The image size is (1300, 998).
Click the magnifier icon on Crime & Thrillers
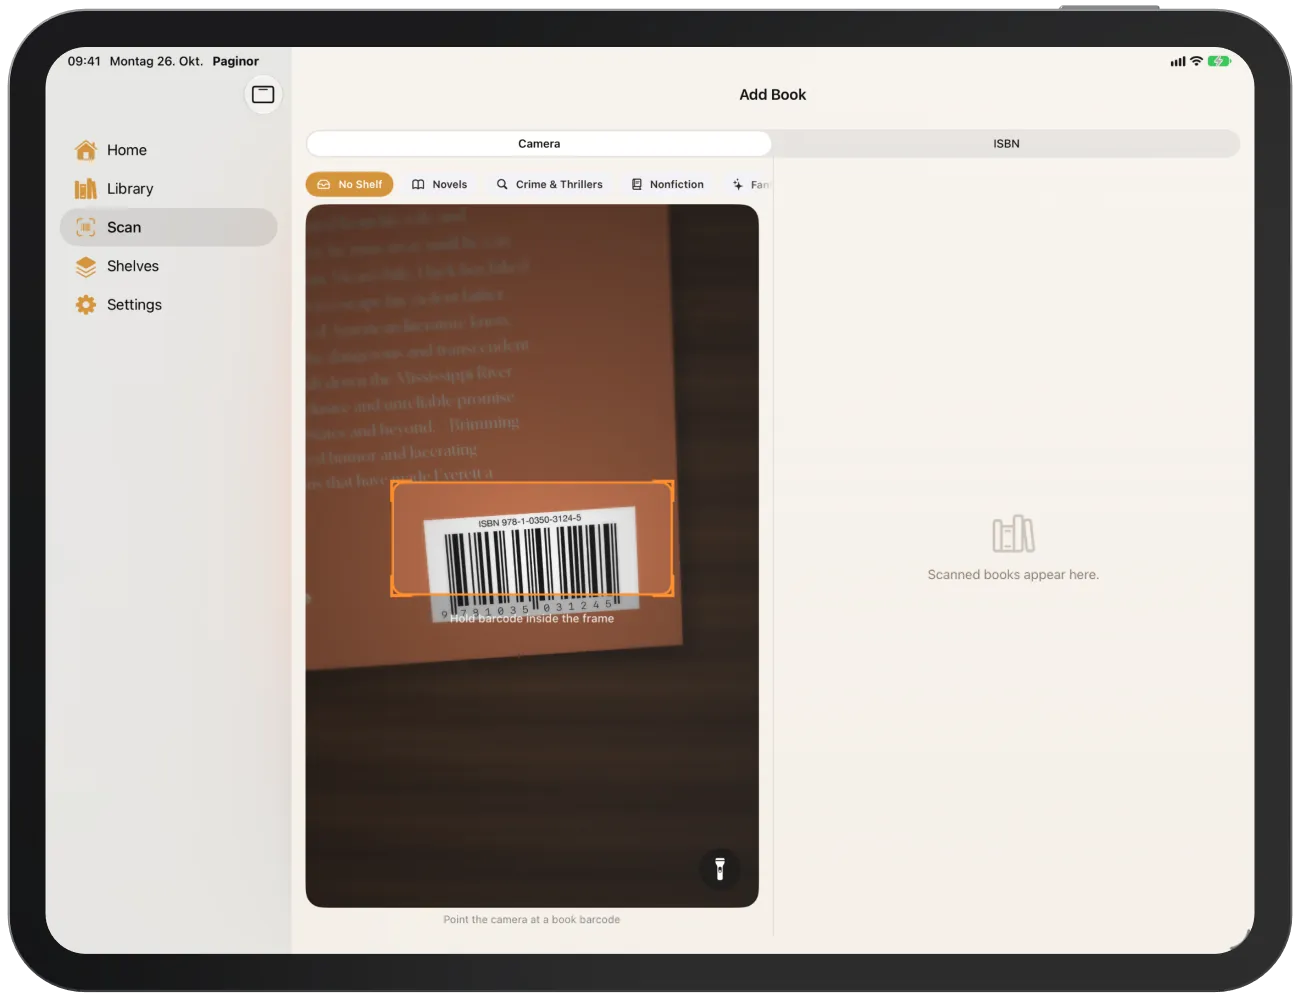coord(502,185)
